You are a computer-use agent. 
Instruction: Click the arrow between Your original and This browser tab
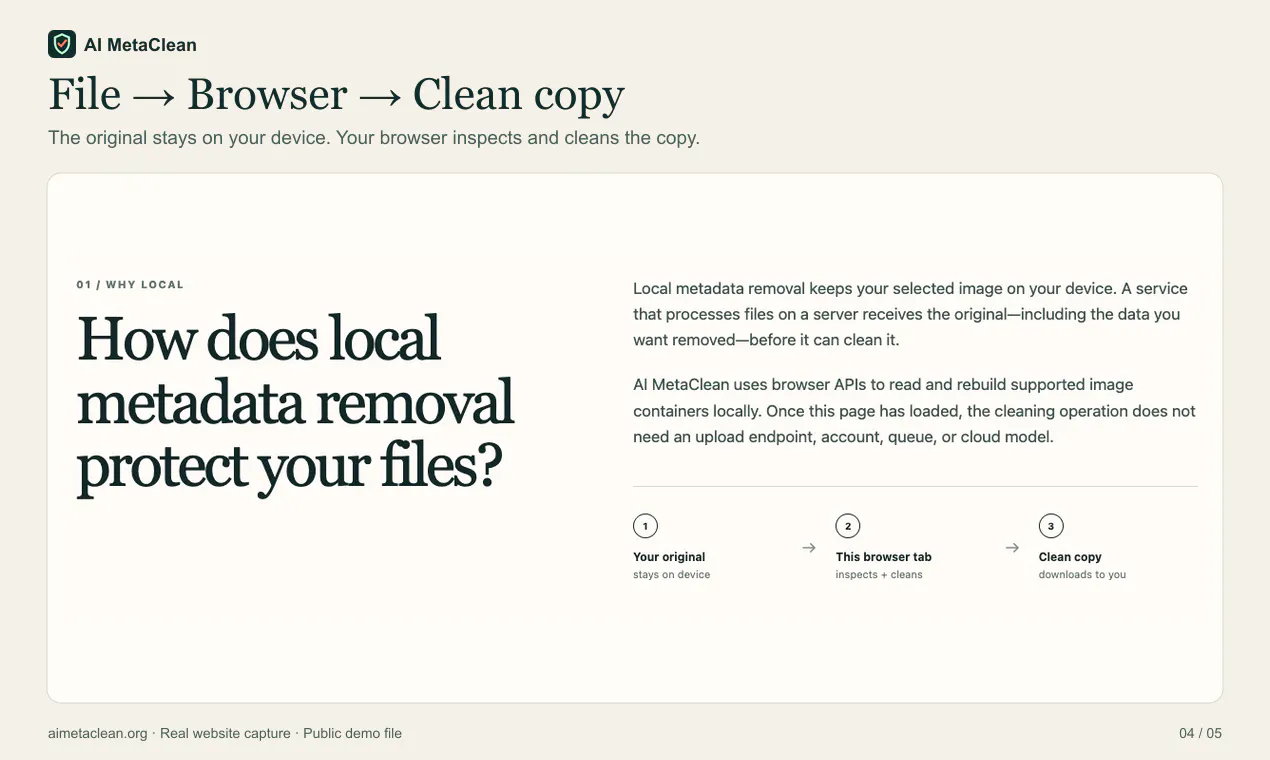(809, 548)
